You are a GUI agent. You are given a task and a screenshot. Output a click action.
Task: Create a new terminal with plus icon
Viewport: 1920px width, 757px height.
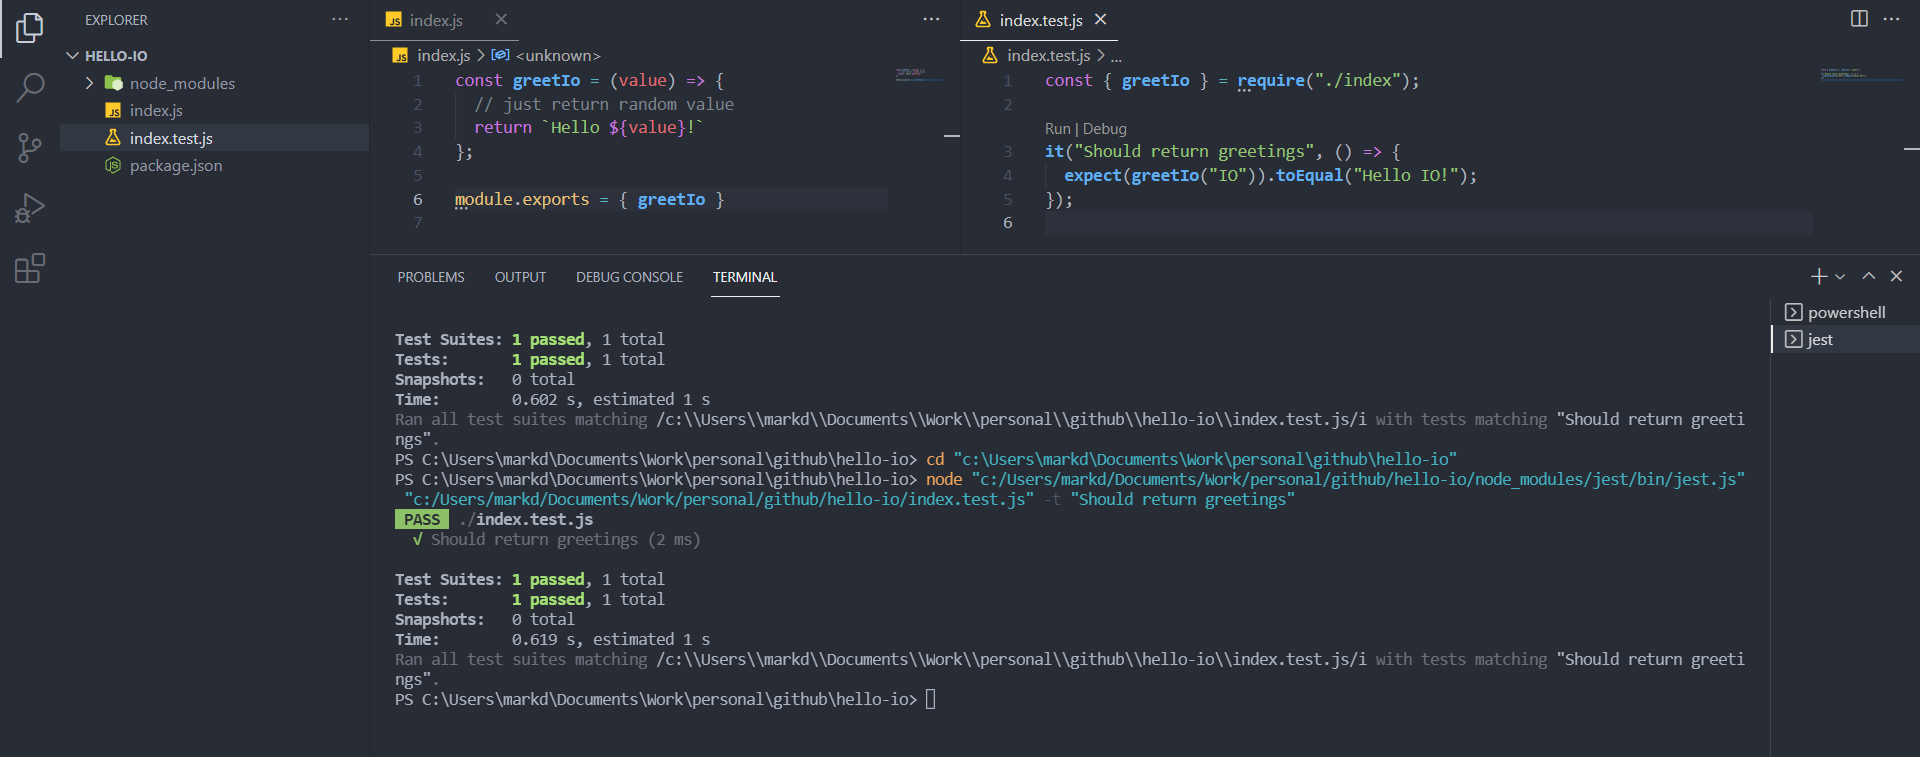point(1819,277)
